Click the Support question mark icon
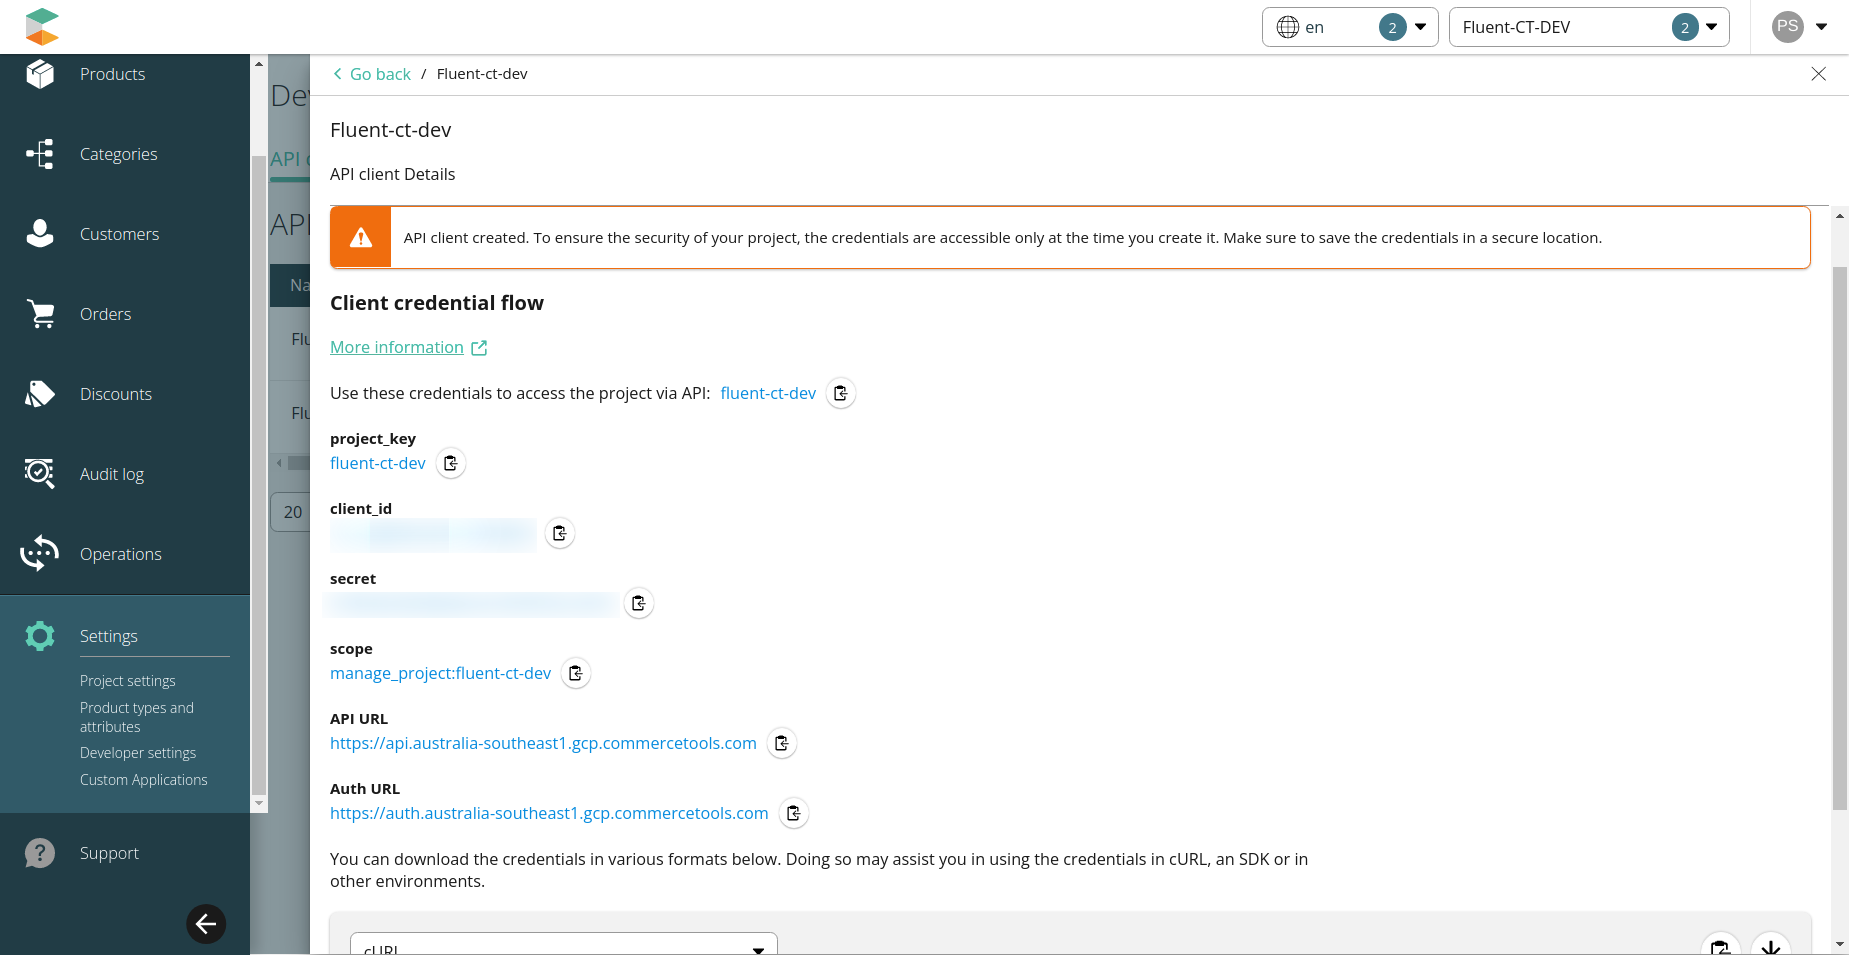The image size is (1849, 955). (x=40, y=853)
